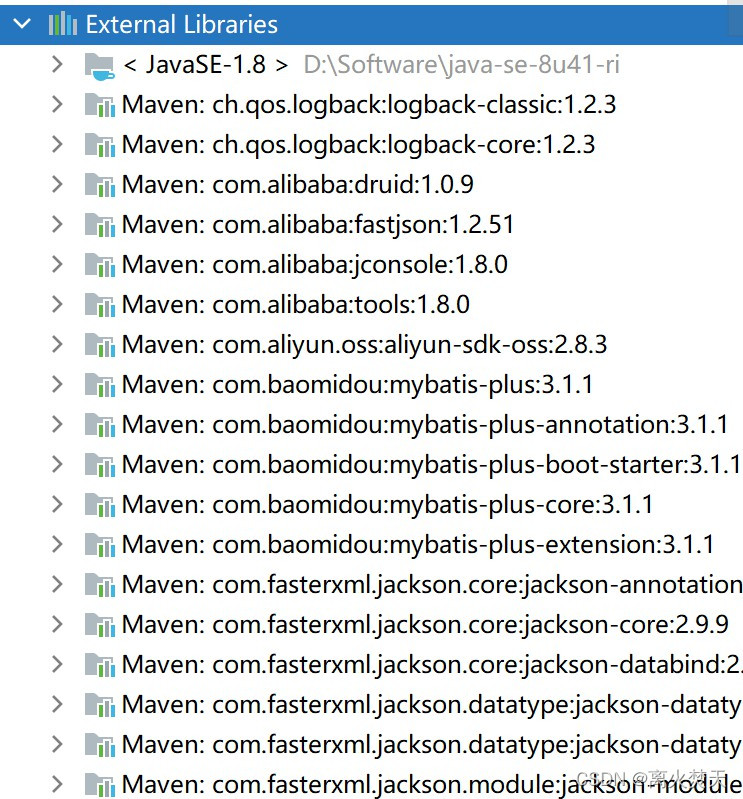Expand logback-core:1.2.3 library

tap(57, 144)
